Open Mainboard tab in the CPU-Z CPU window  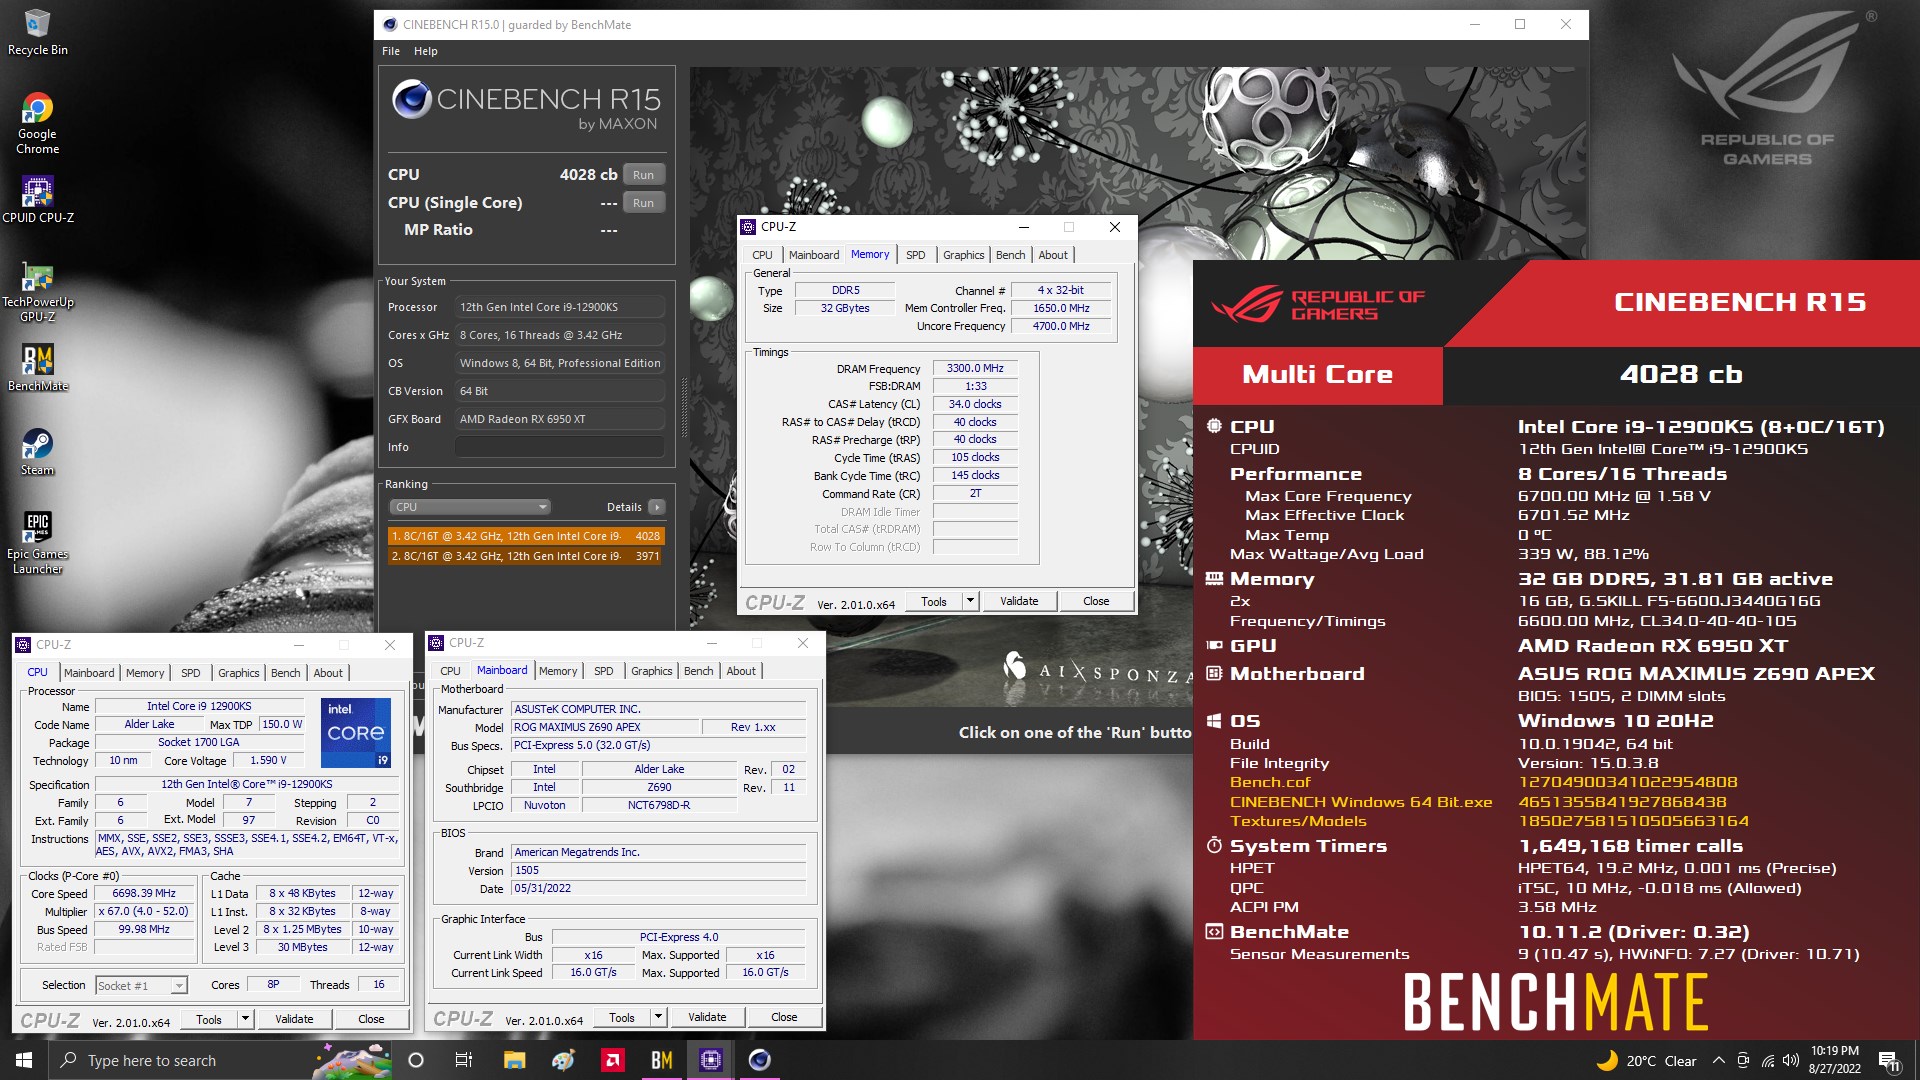[89, 673]
